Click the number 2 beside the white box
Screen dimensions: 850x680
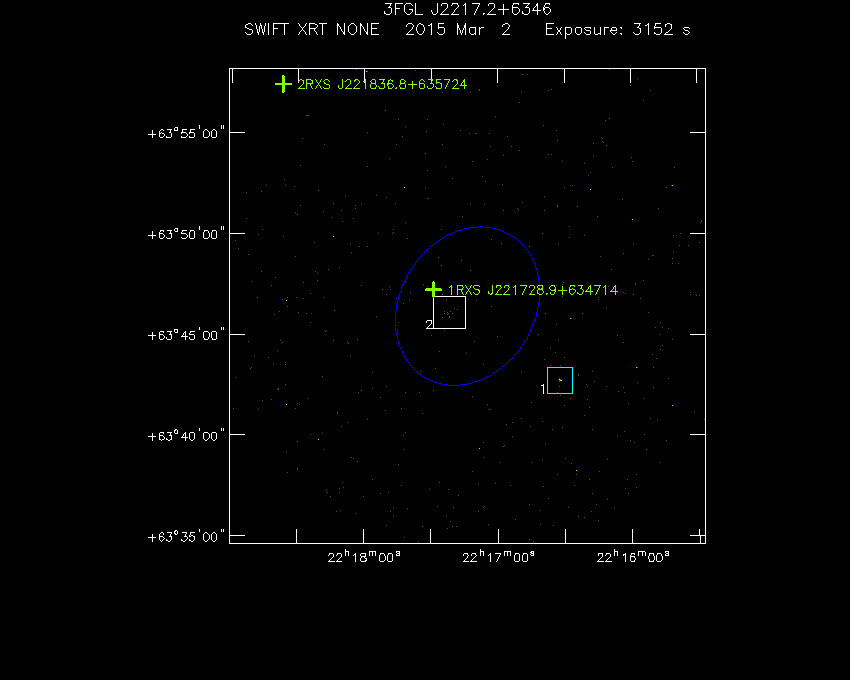(429, 324)
